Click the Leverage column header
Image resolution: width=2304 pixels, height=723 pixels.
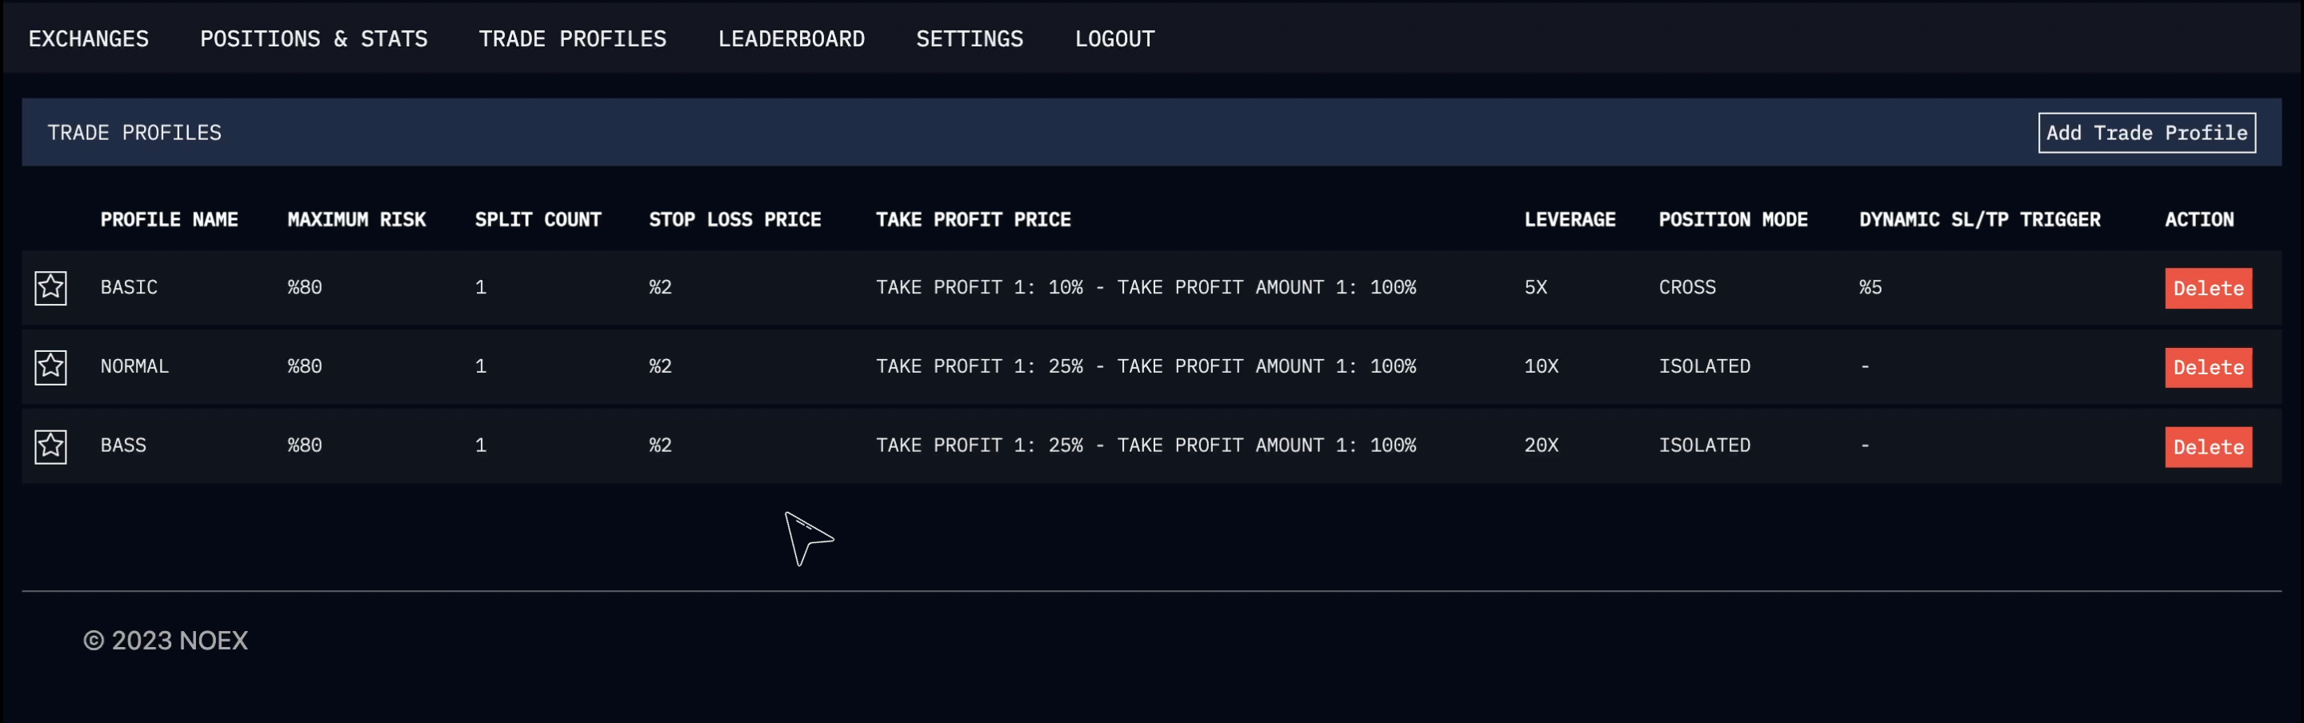coord(1569,220)
